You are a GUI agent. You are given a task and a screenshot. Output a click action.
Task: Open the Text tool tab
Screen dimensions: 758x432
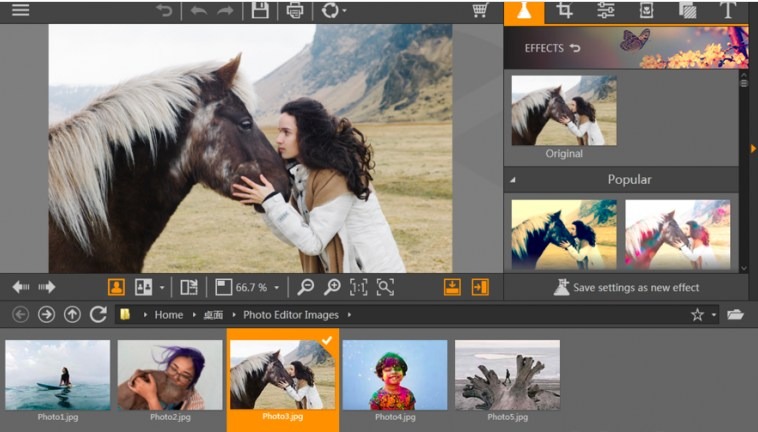point(728,10)
